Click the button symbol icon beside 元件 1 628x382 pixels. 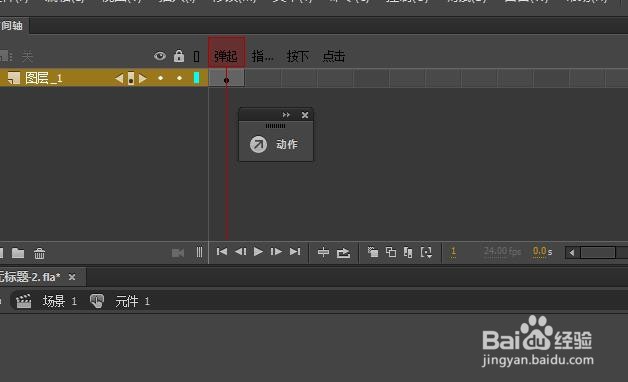pyautogui.click(x=97, y=301)
